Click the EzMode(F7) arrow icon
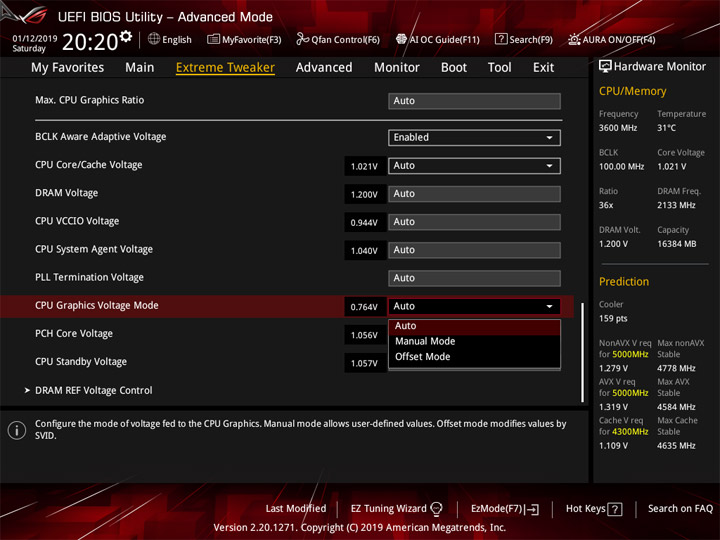This screenshot has height=540, width=720. point(533,509)
